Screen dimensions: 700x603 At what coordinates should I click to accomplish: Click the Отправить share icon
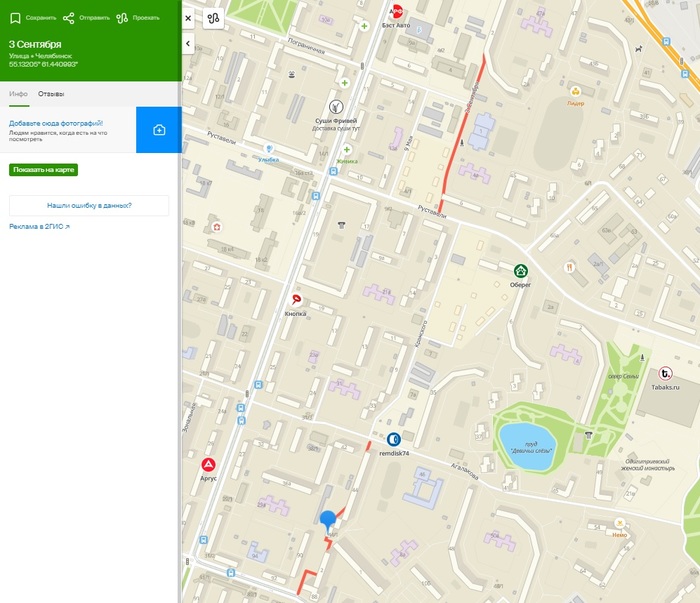(68, 18)
